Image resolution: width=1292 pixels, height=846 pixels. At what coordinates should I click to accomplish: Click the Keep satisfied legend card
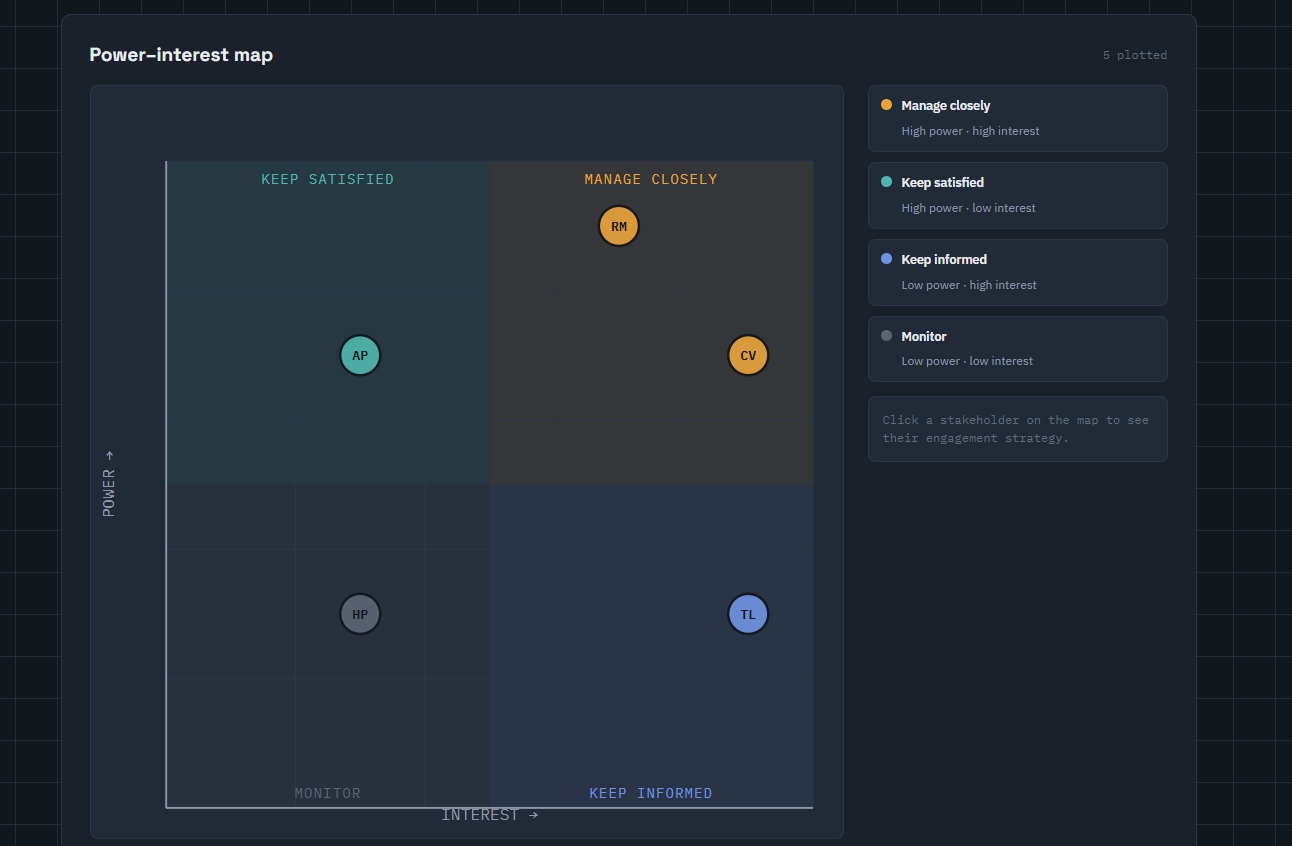(x=1017, y=195)
